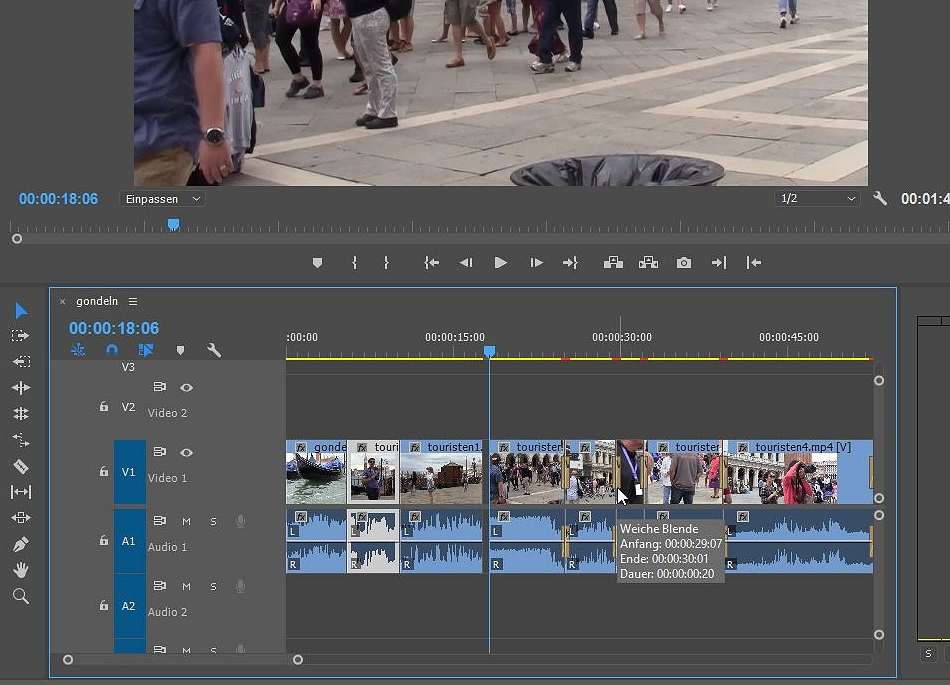Open the Einpassen zoom level dropdown
Image resolution: width=950 pixels, height=685 pixels.
pyautogui.click(x=162, y=198)
